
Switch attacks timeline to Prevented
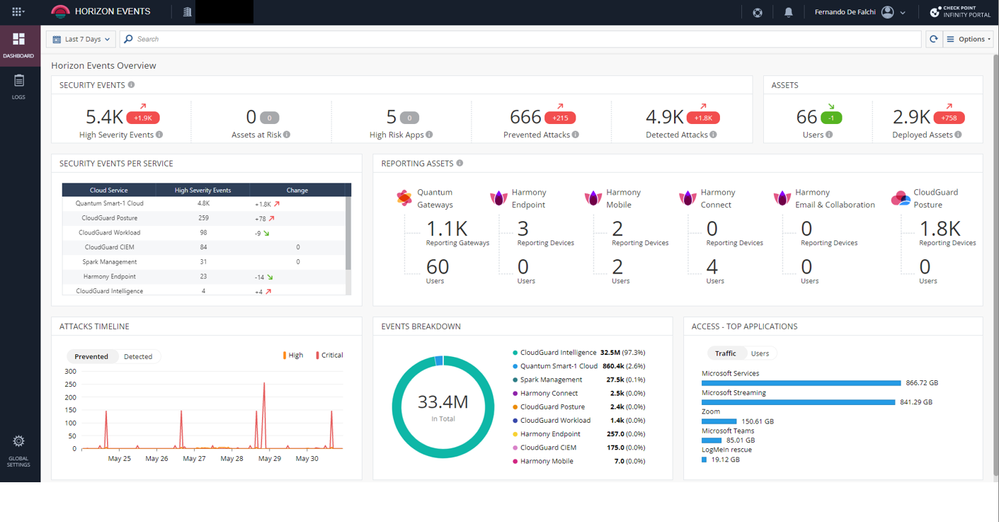[91, 356]
